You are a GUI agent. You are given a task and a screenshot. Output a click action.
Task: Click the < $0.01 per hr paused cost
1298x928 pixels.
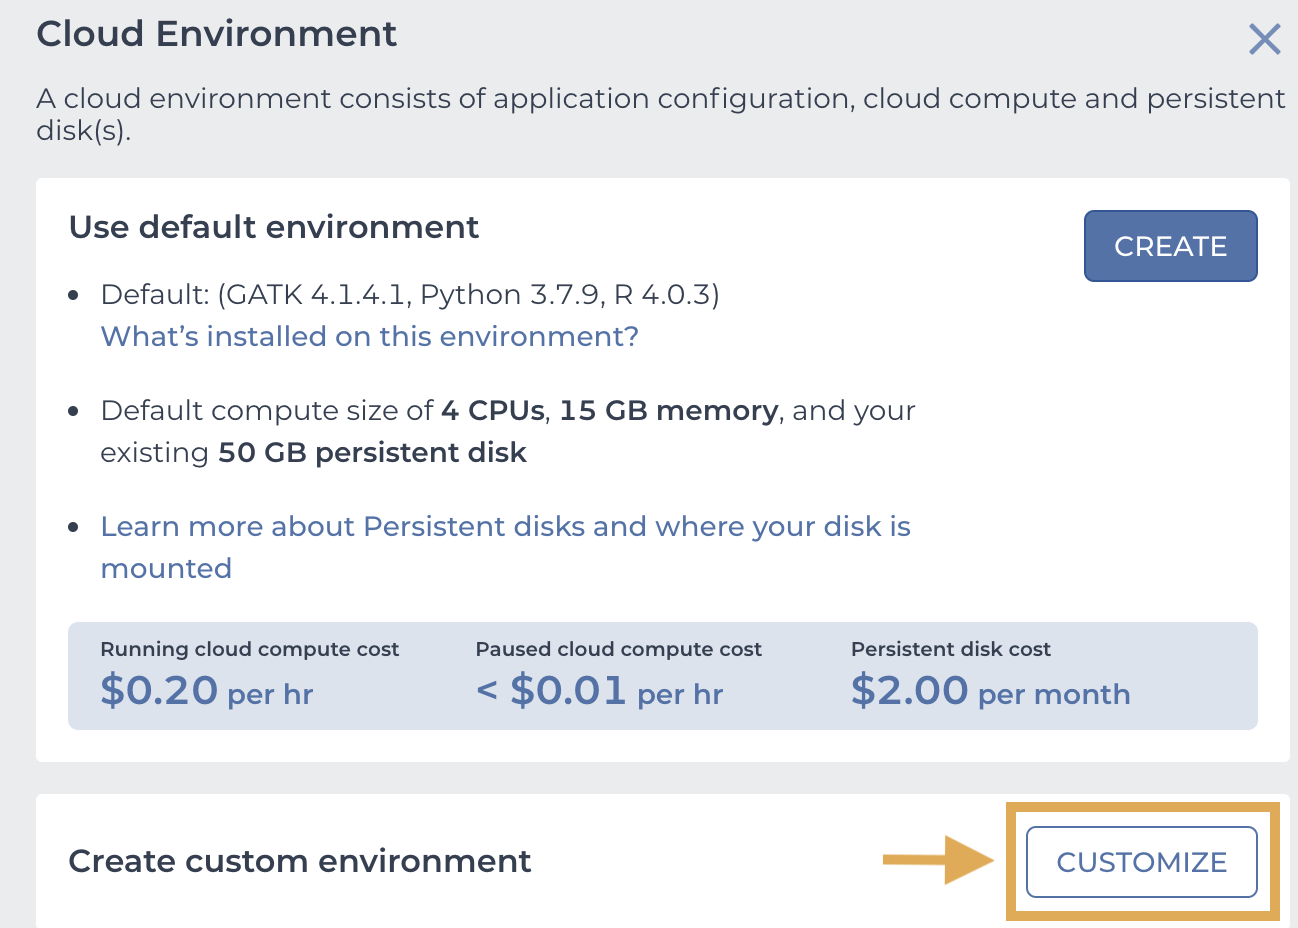(600, 690)
